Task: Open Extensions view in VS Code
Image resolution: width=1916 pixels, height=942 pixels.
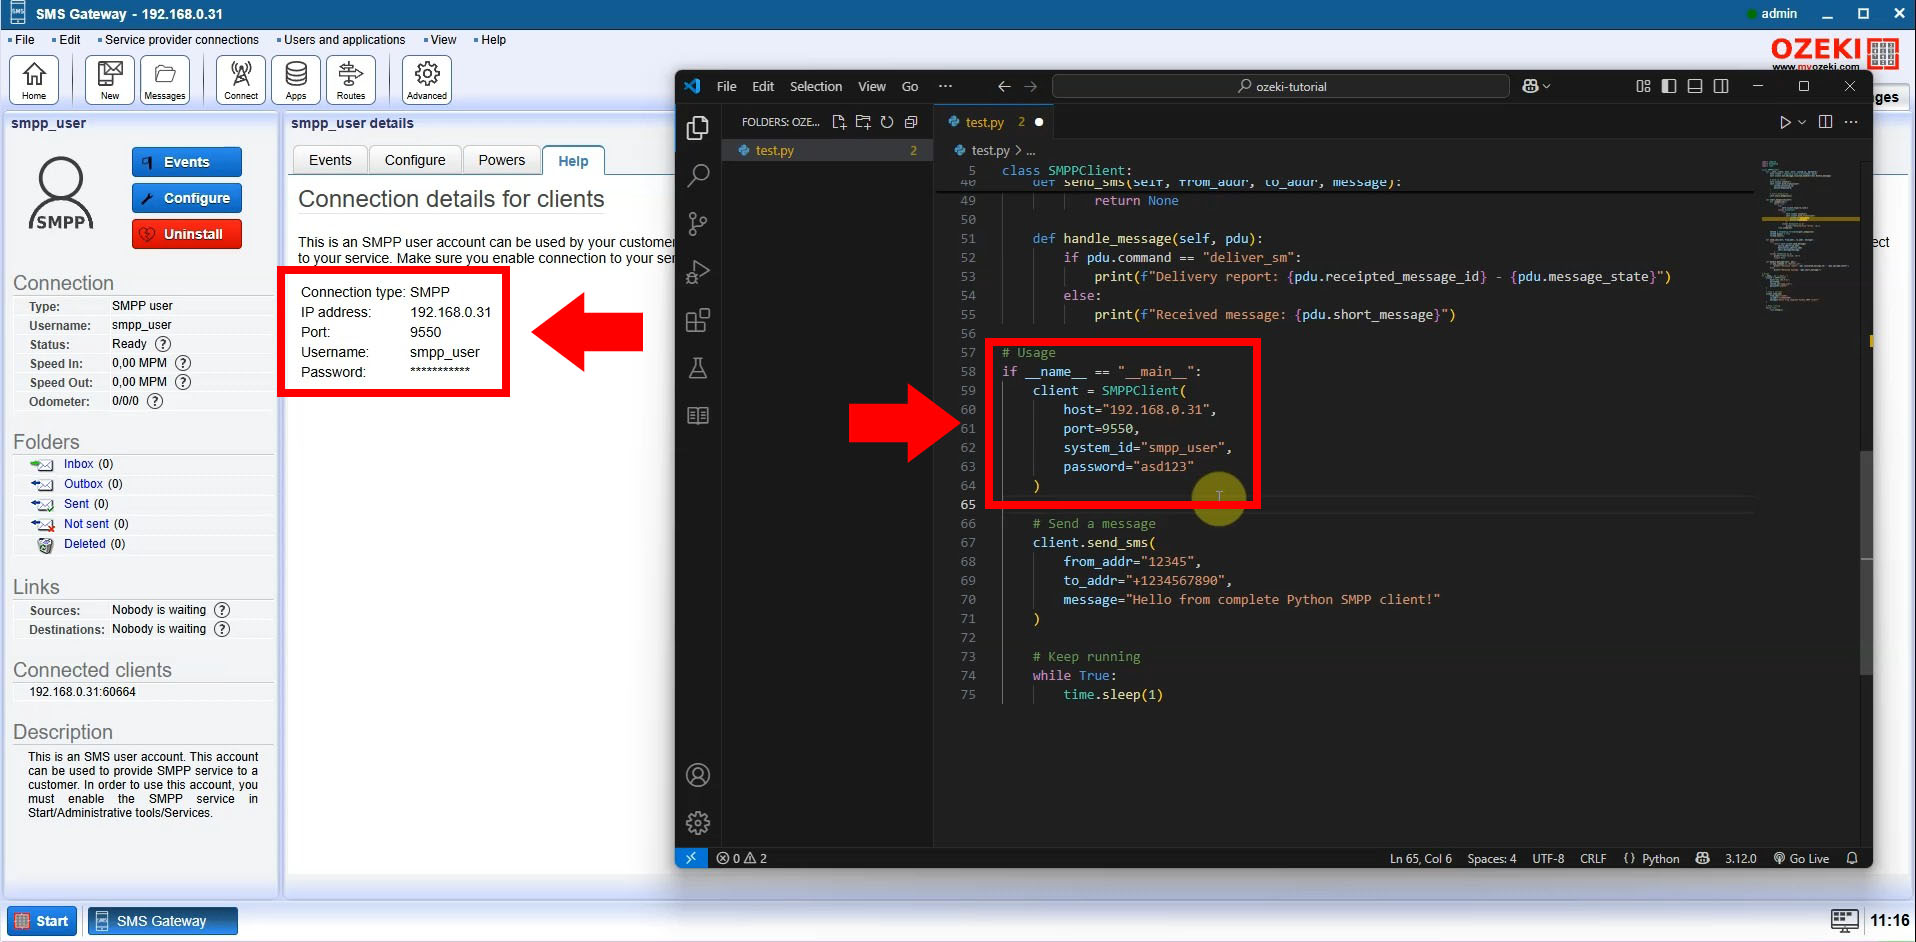Action: tap(698, 320)
